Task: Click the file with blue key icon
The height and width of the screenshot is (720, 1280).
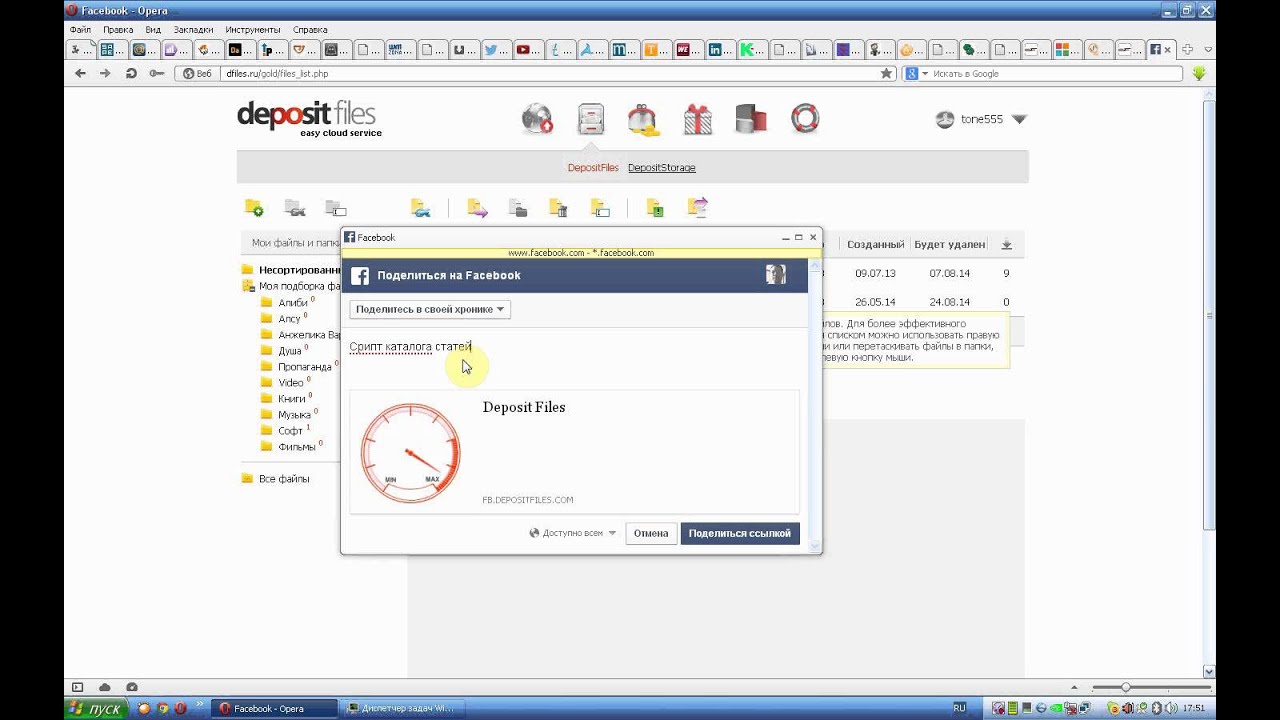Action: click(421, 208)
